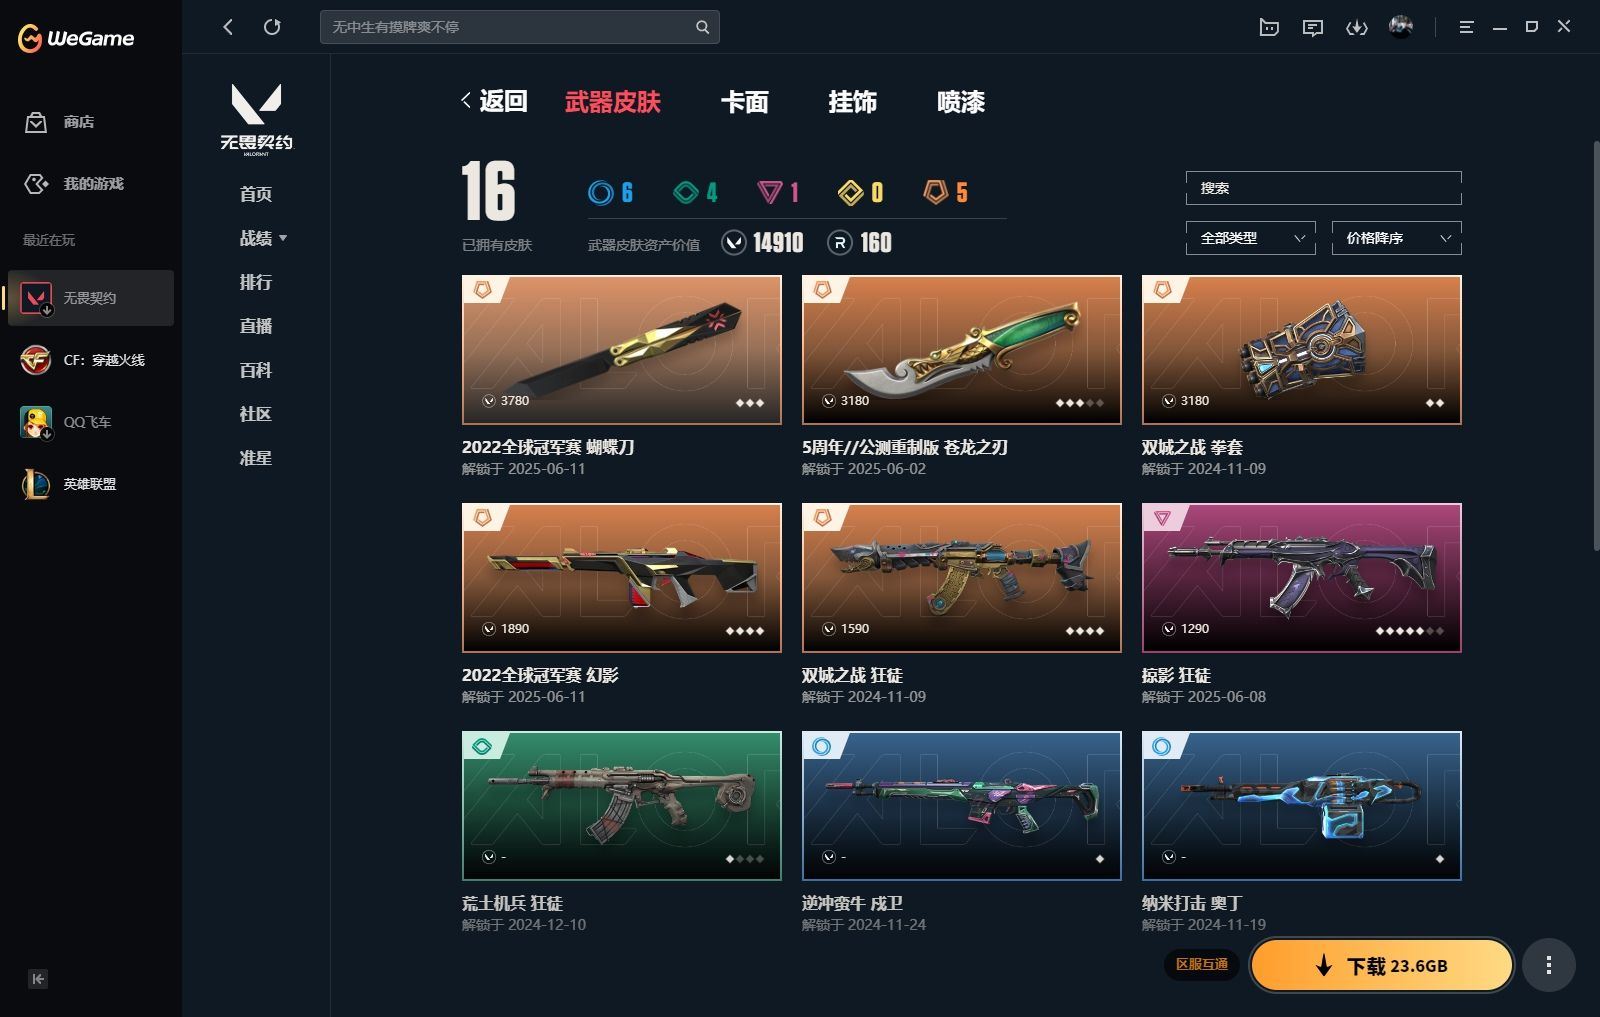This screenshot has width=1600, height=1017.
Task: Click the refresh page icon
Action: [x=272, y=27]
